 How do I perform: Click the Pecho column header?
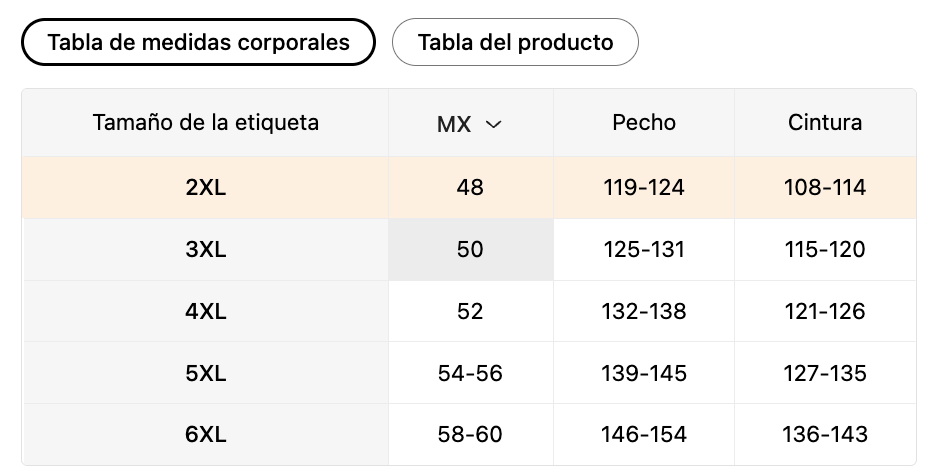[644, 123]
